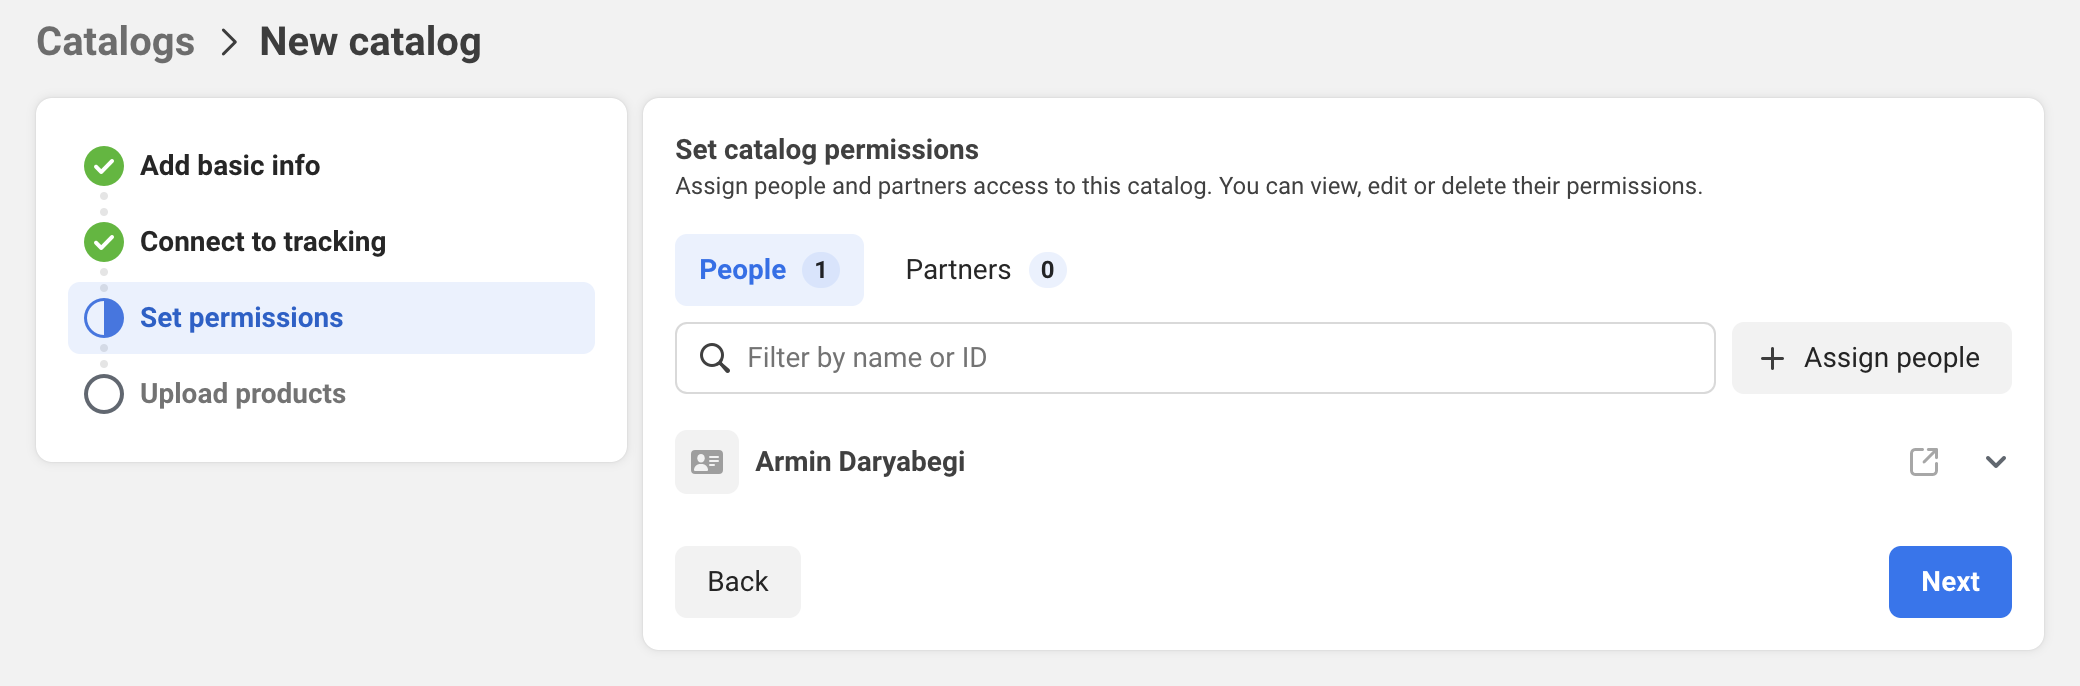Expand Armin Daryabegi's permissions chevron

[1995, 462]
